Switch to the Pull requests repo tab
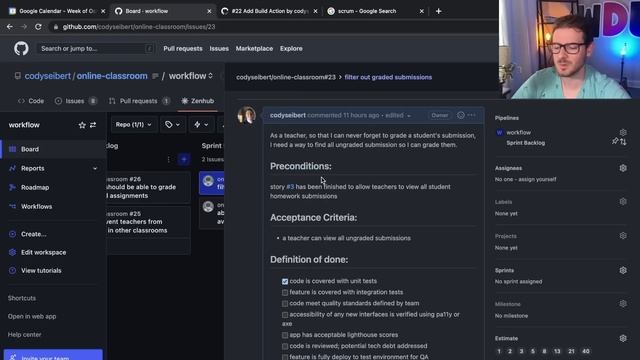The image size is (640, 360). 139,101
